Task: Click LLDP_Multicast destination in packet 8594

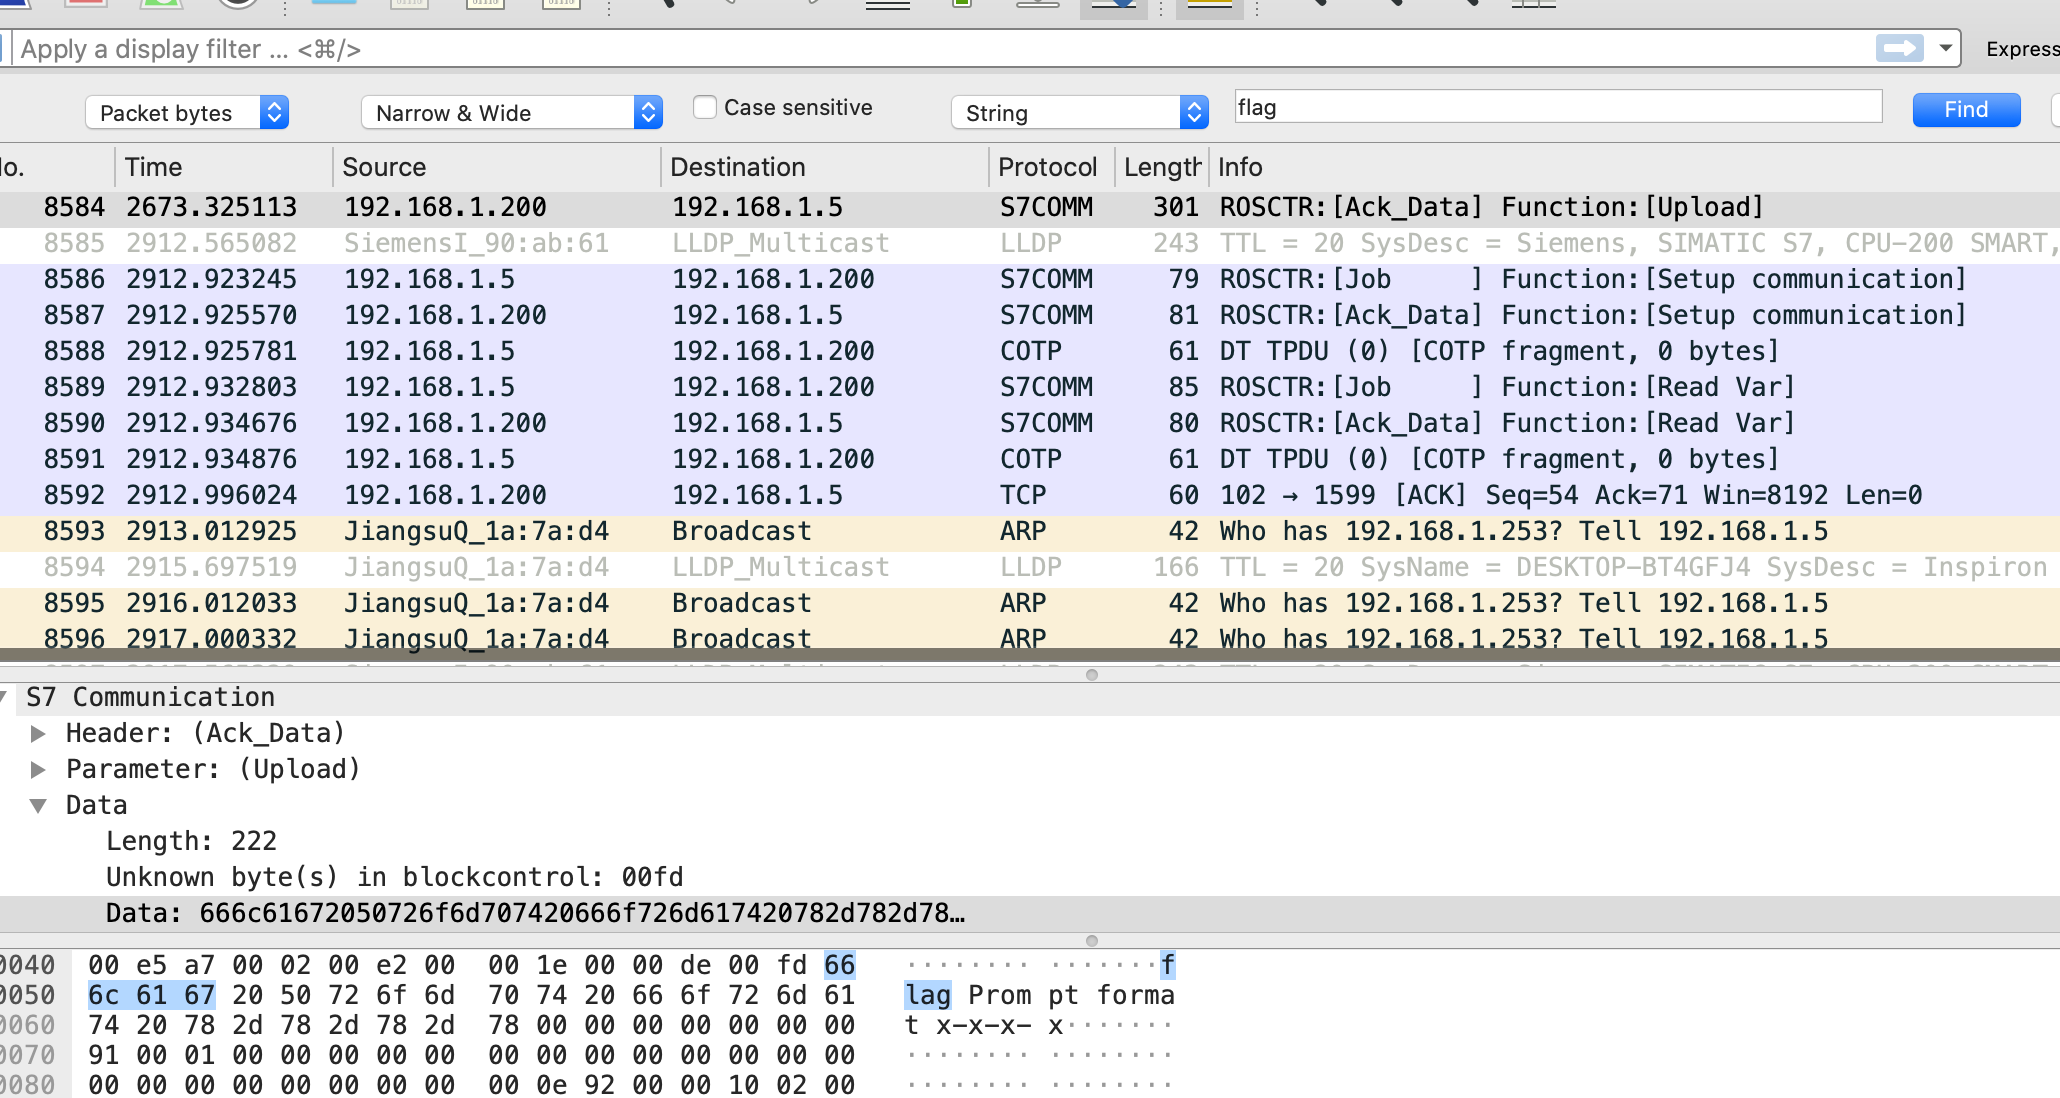Action: 780,567
